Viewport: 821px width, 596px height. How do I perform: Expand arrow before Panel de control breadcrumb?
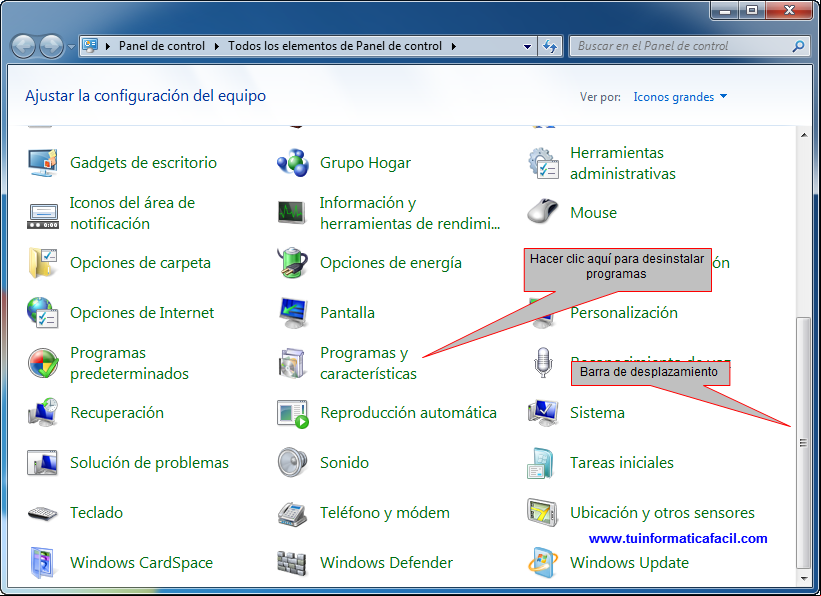coord(108,46)
